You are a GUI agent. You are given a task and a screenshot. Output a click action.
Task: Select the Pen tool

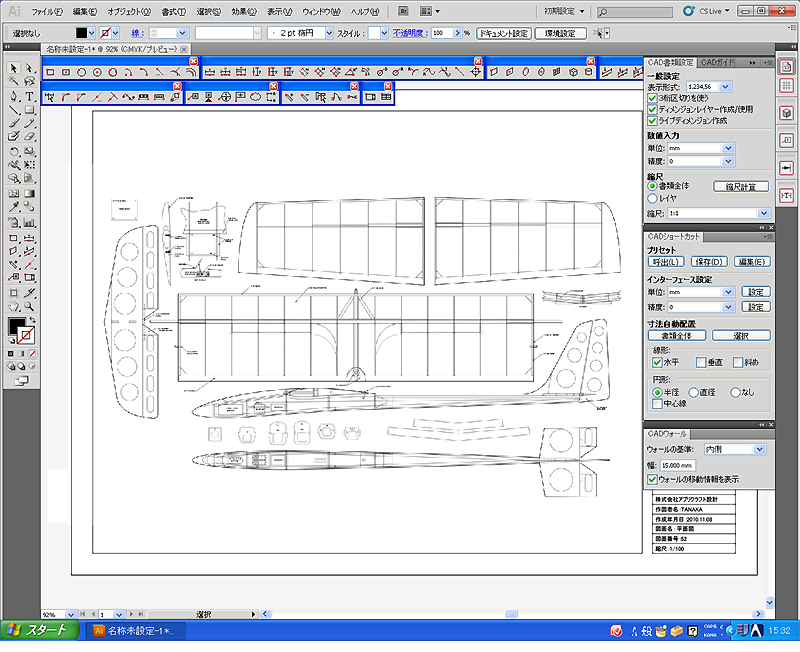click(14, 96)
